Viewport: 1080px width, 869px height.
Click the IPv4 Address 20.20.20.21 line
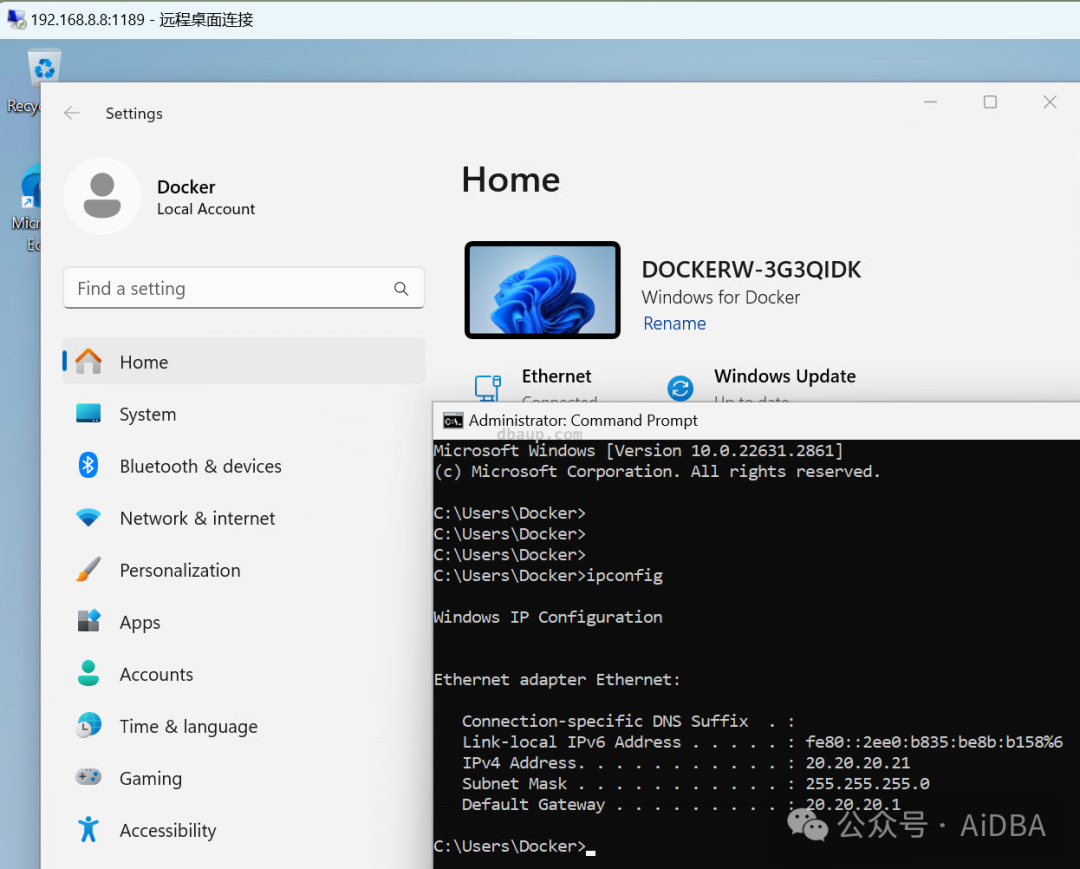pyautogui.click(x=686, y=763)
